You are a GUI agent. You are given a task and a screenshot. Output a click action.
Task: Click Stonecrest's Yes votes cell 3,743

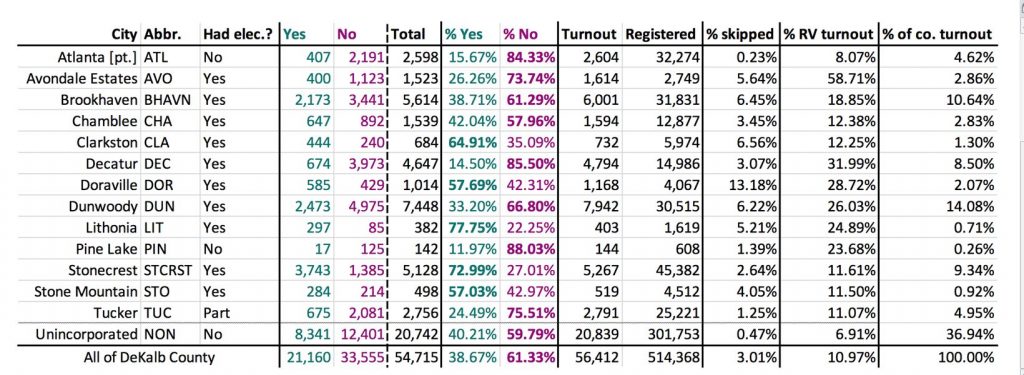[x=304, y=269]
